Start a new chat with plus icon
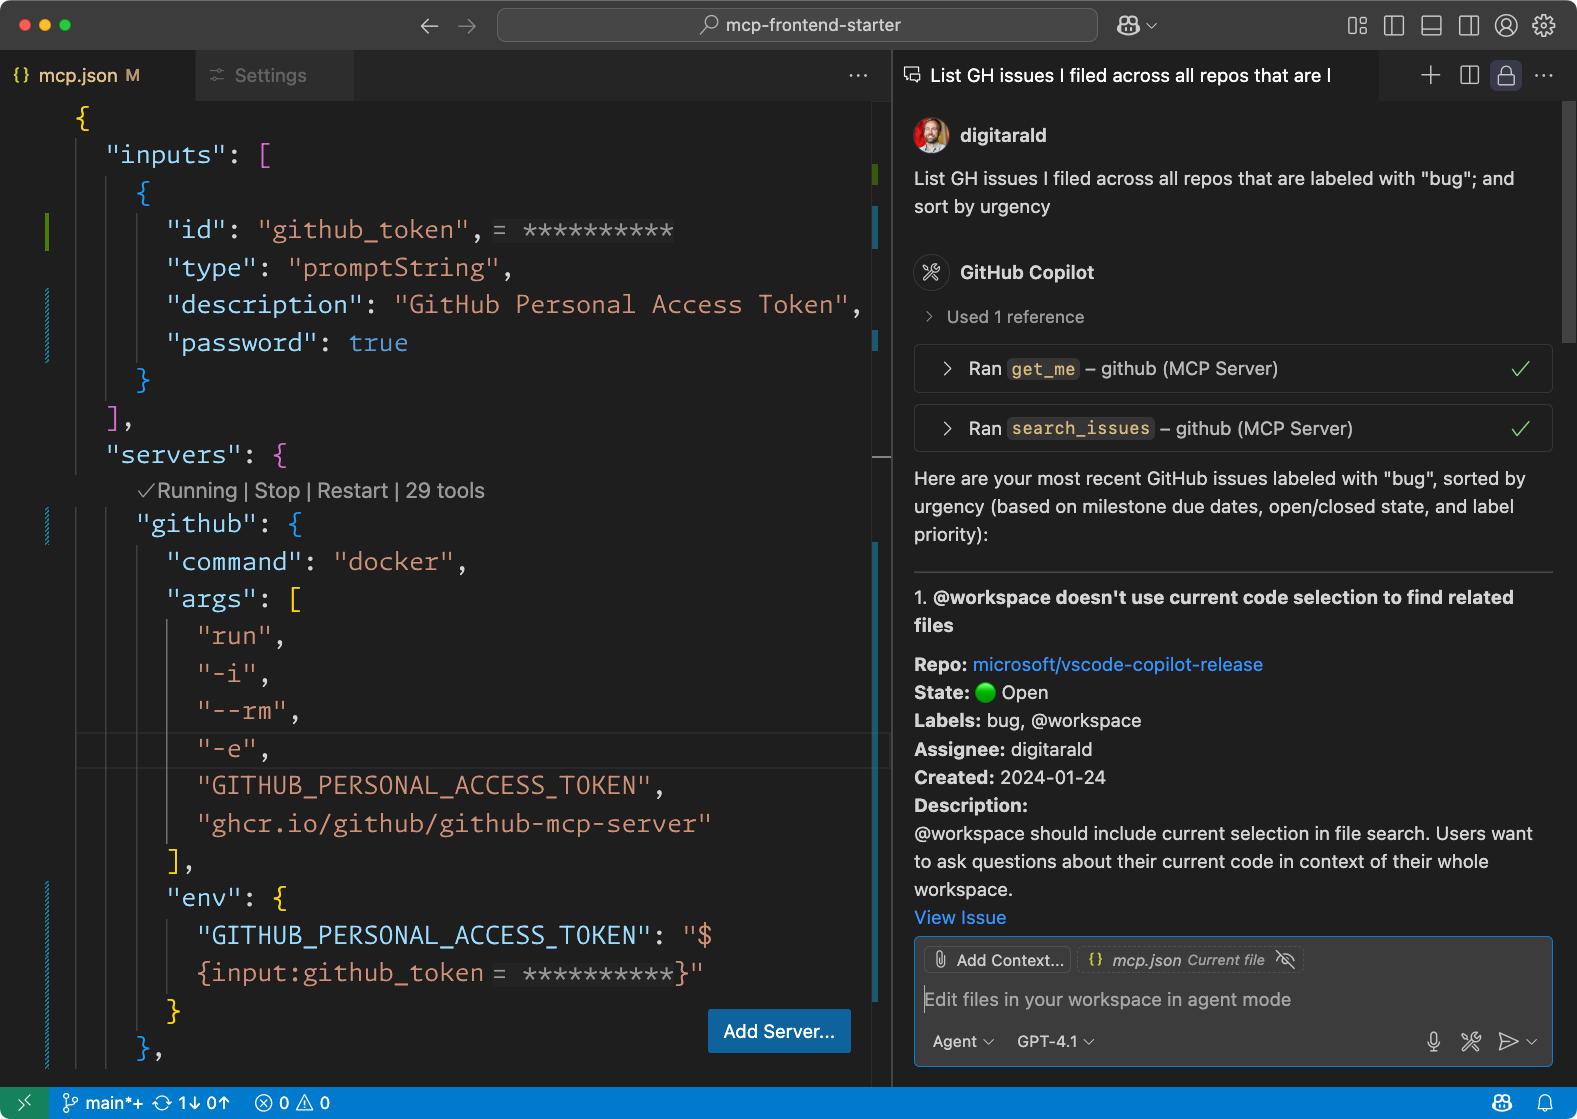The height and width of the screenshot is (1119, 1577). click(1430, 75)
